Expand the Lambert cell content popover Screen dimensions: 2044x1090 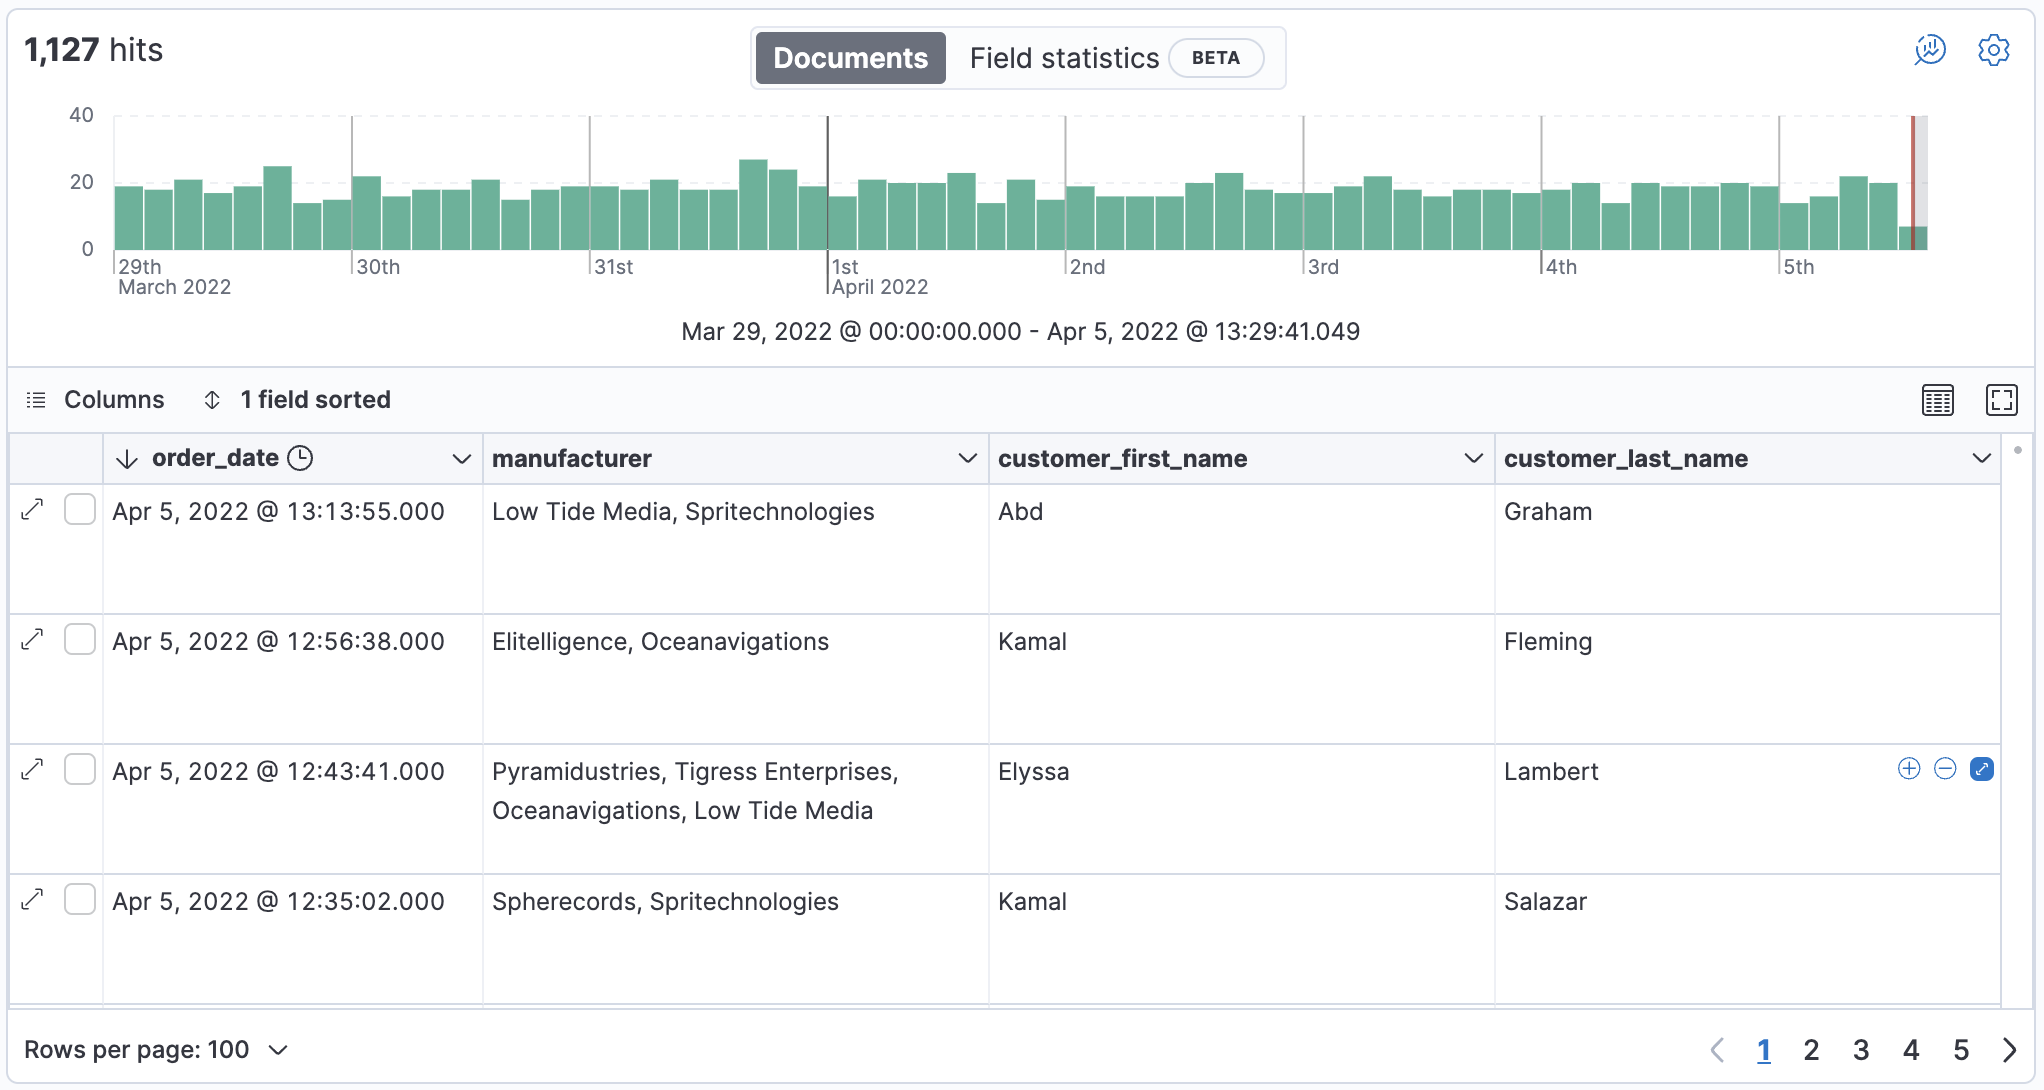pyautogui.click(x=1981, y=769)
